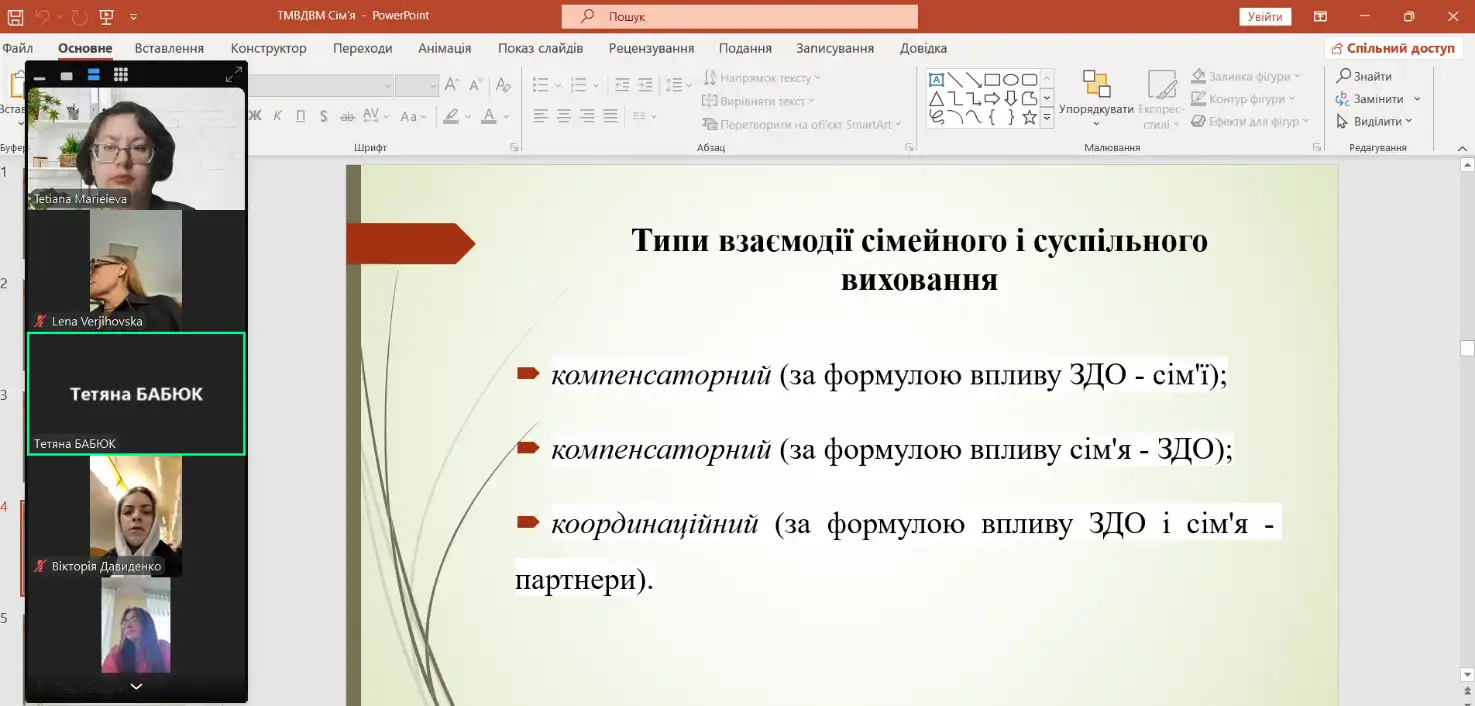
Task: Select the oval shape in shapes gallery
Action: [1010, 80]
